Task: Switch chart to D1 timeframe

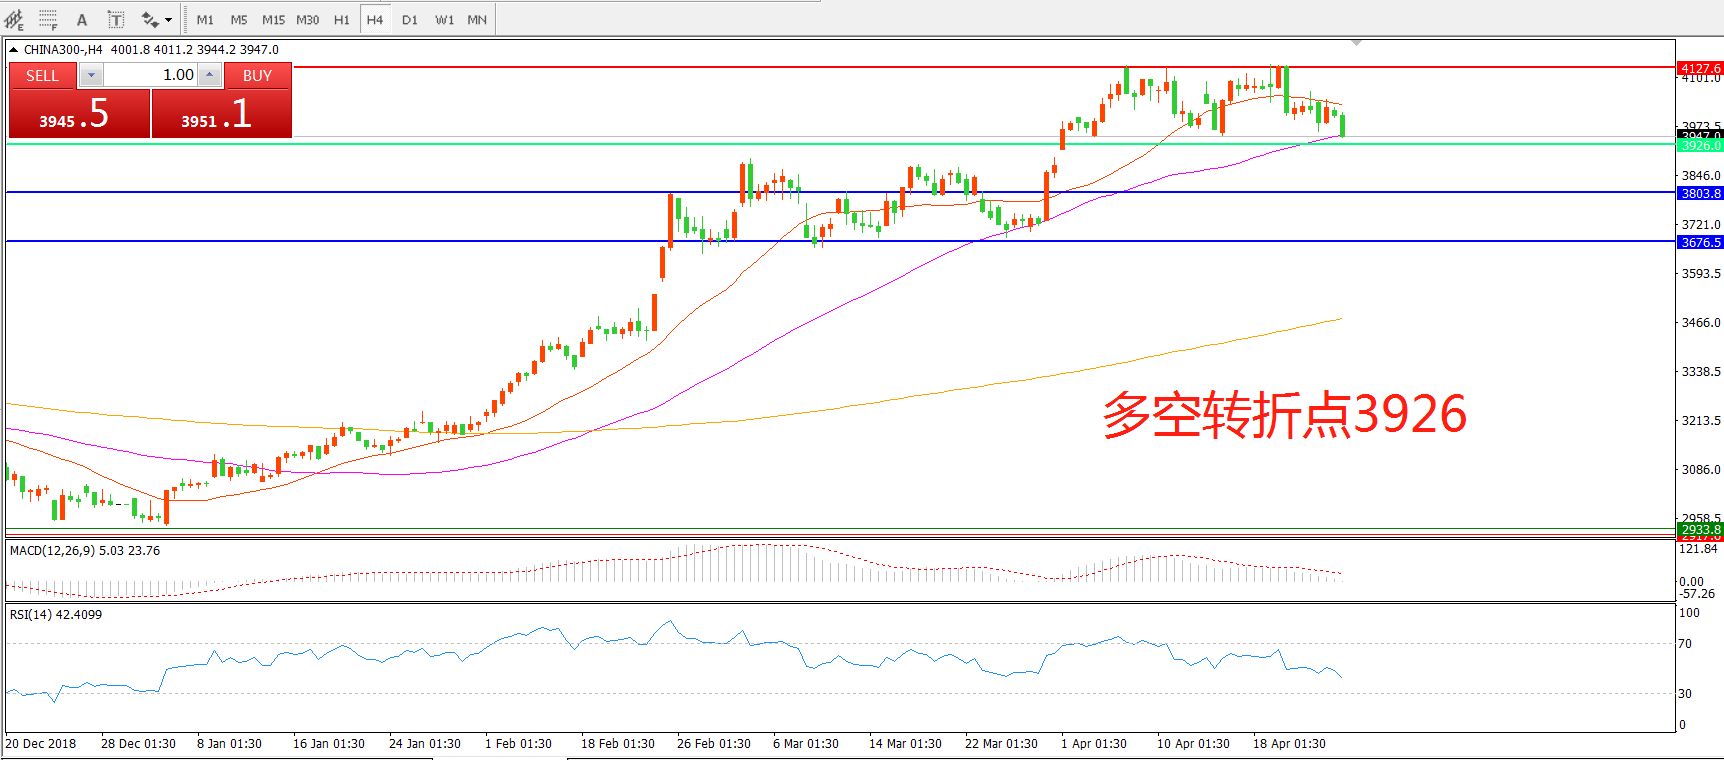Action: point(410,19)
